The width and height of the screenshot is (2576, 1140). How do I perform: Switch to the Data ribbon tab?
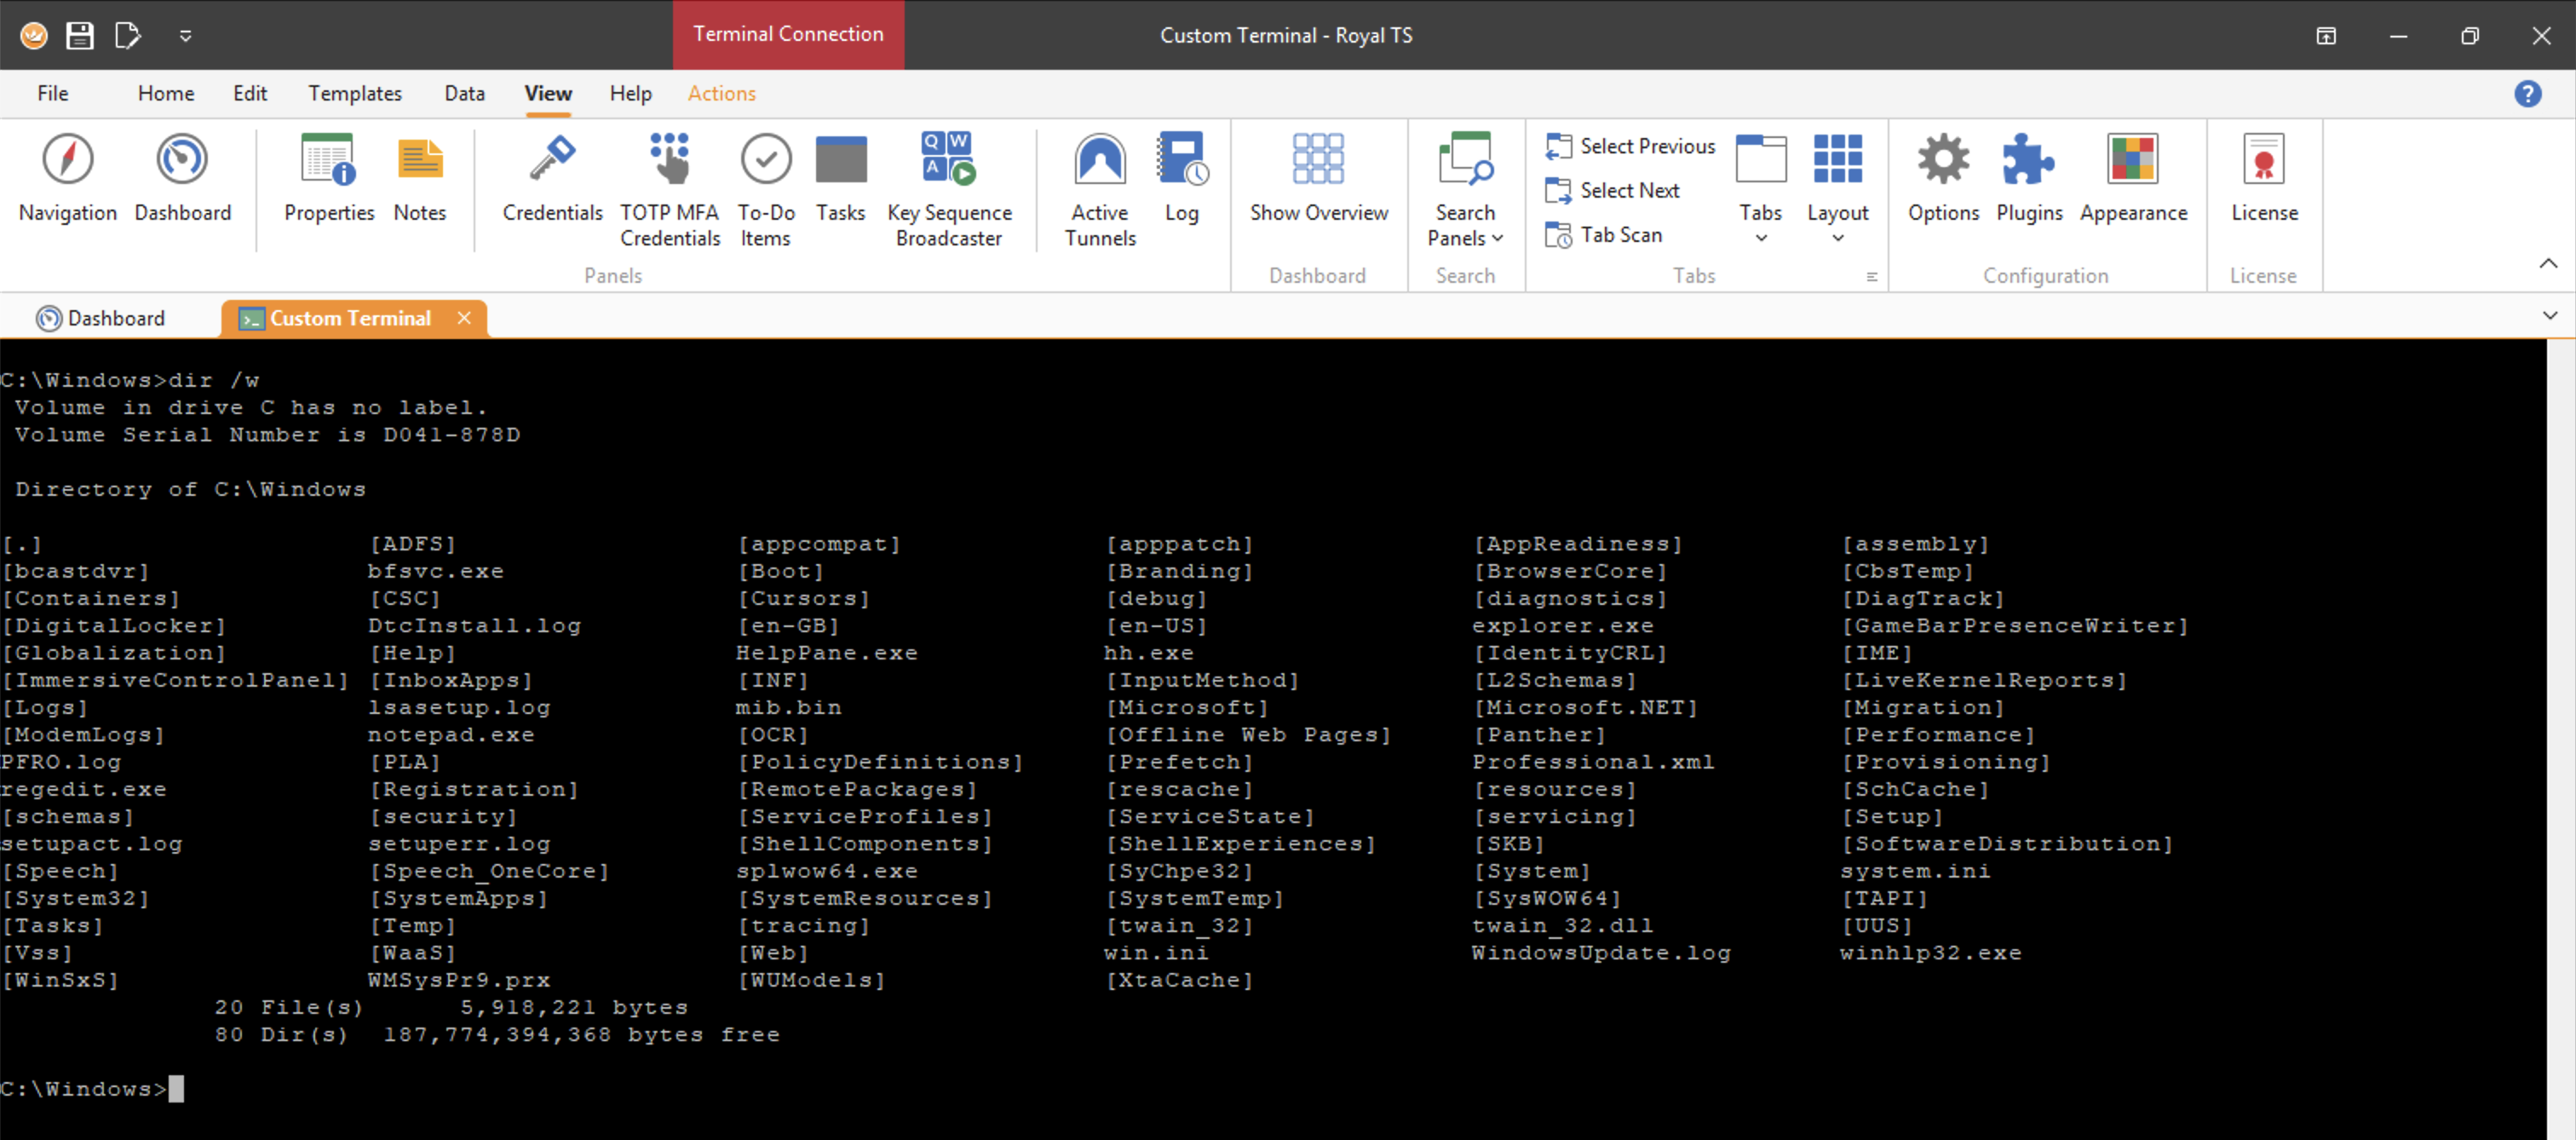tap(465, 93)
